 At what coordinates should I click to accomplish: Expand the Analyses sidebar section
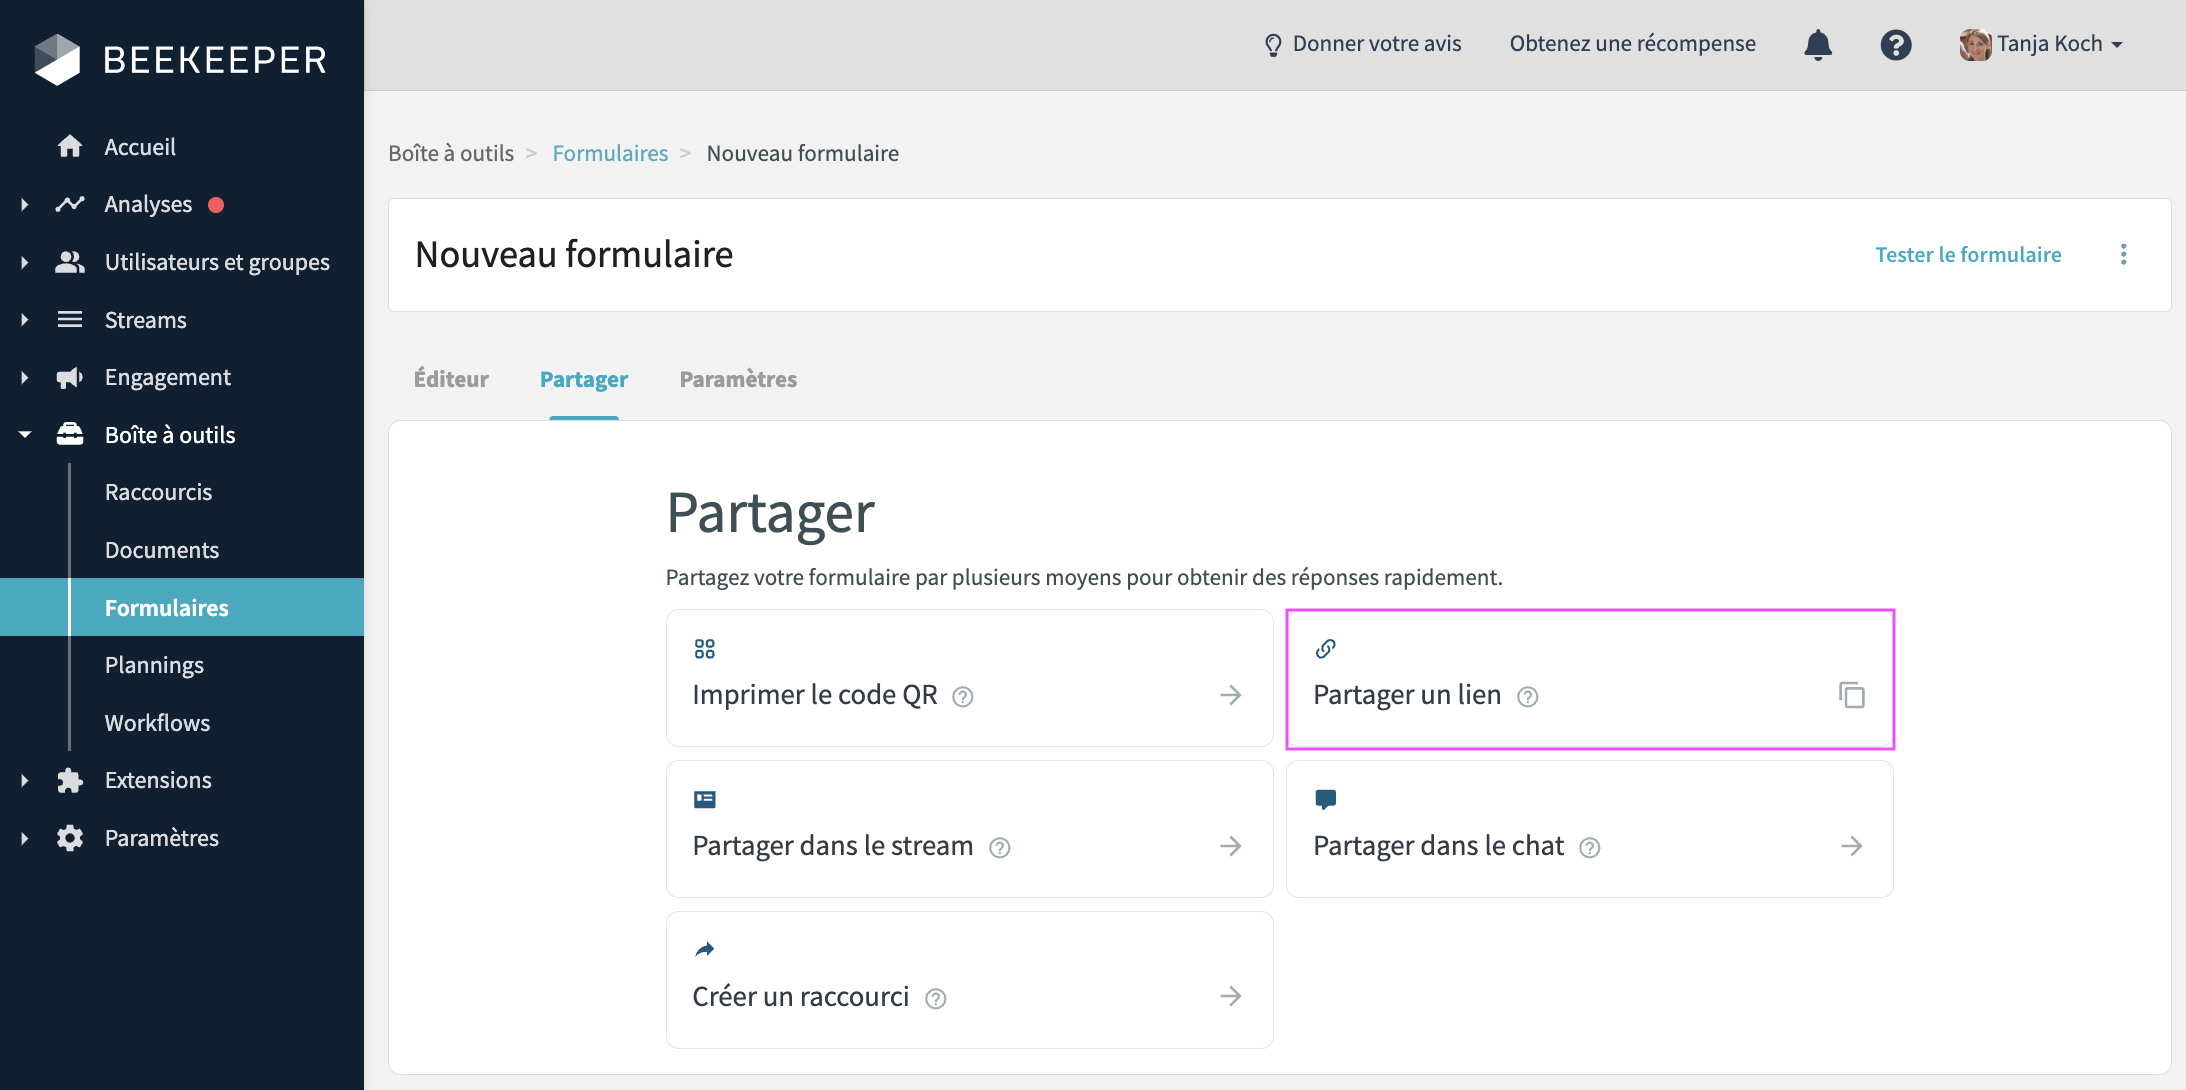coord(25,205)
